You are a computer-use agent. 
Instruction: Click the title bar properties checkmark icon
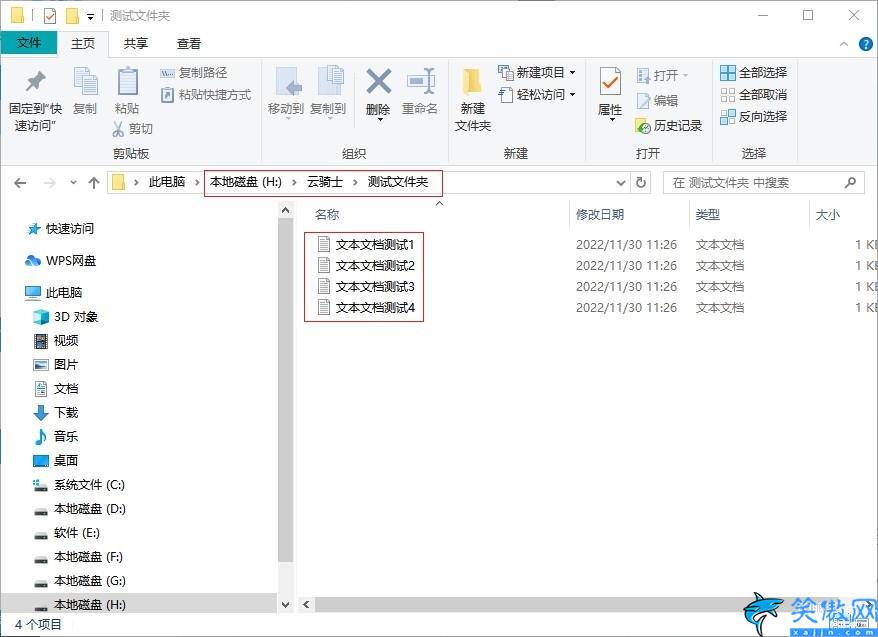[50, 16]
